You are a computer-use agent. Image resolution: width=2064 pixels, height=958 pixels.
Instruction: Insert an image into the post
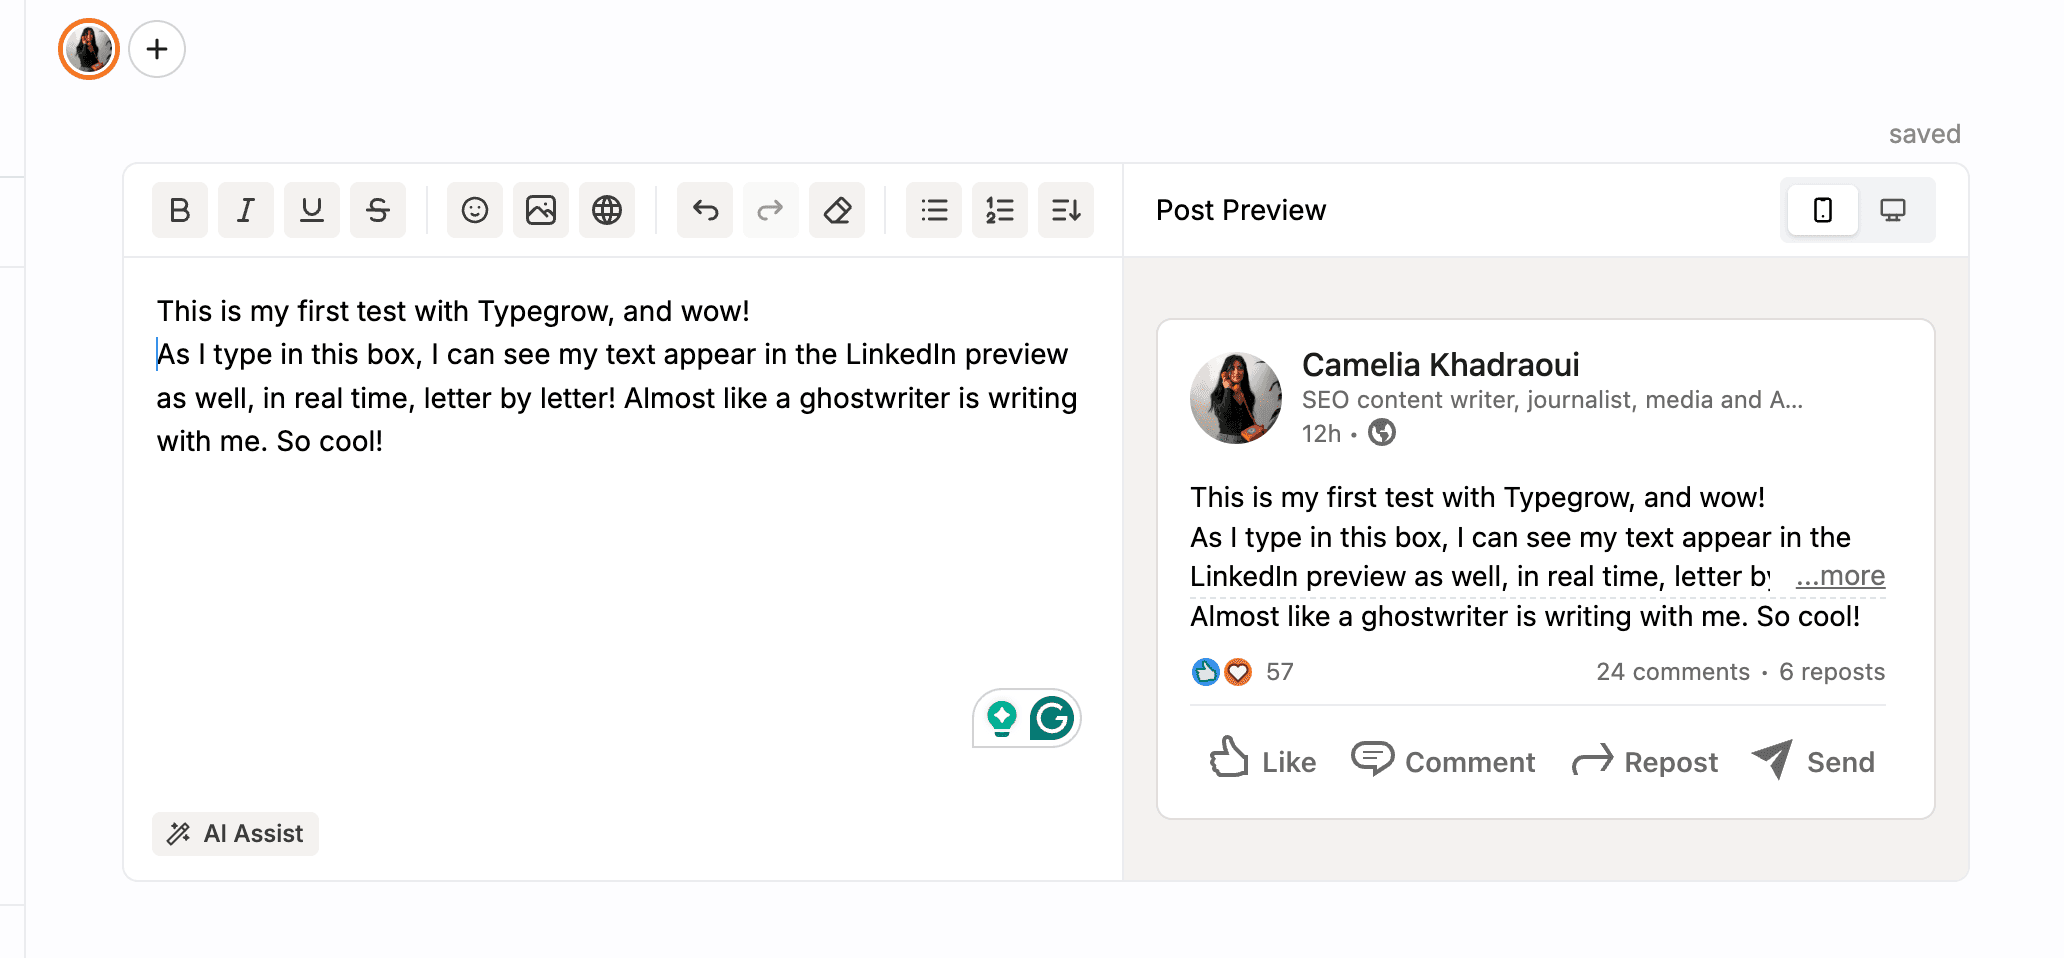[541, 210]
